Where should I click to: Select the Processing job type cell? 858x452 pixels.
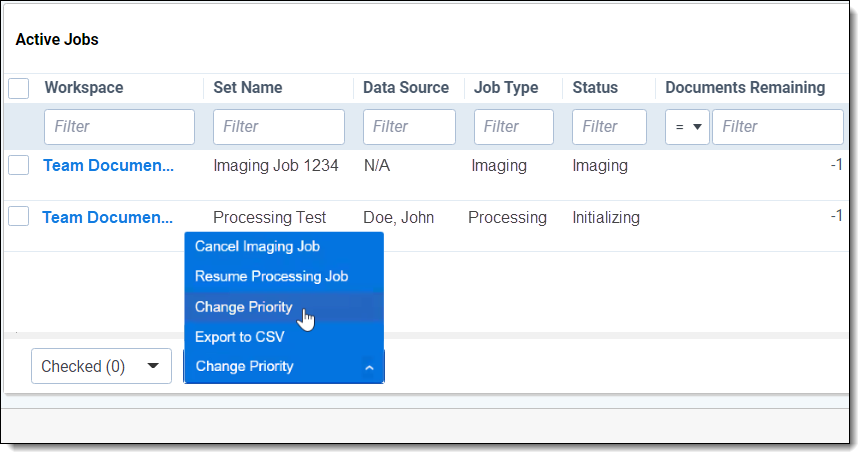(507, 217)
